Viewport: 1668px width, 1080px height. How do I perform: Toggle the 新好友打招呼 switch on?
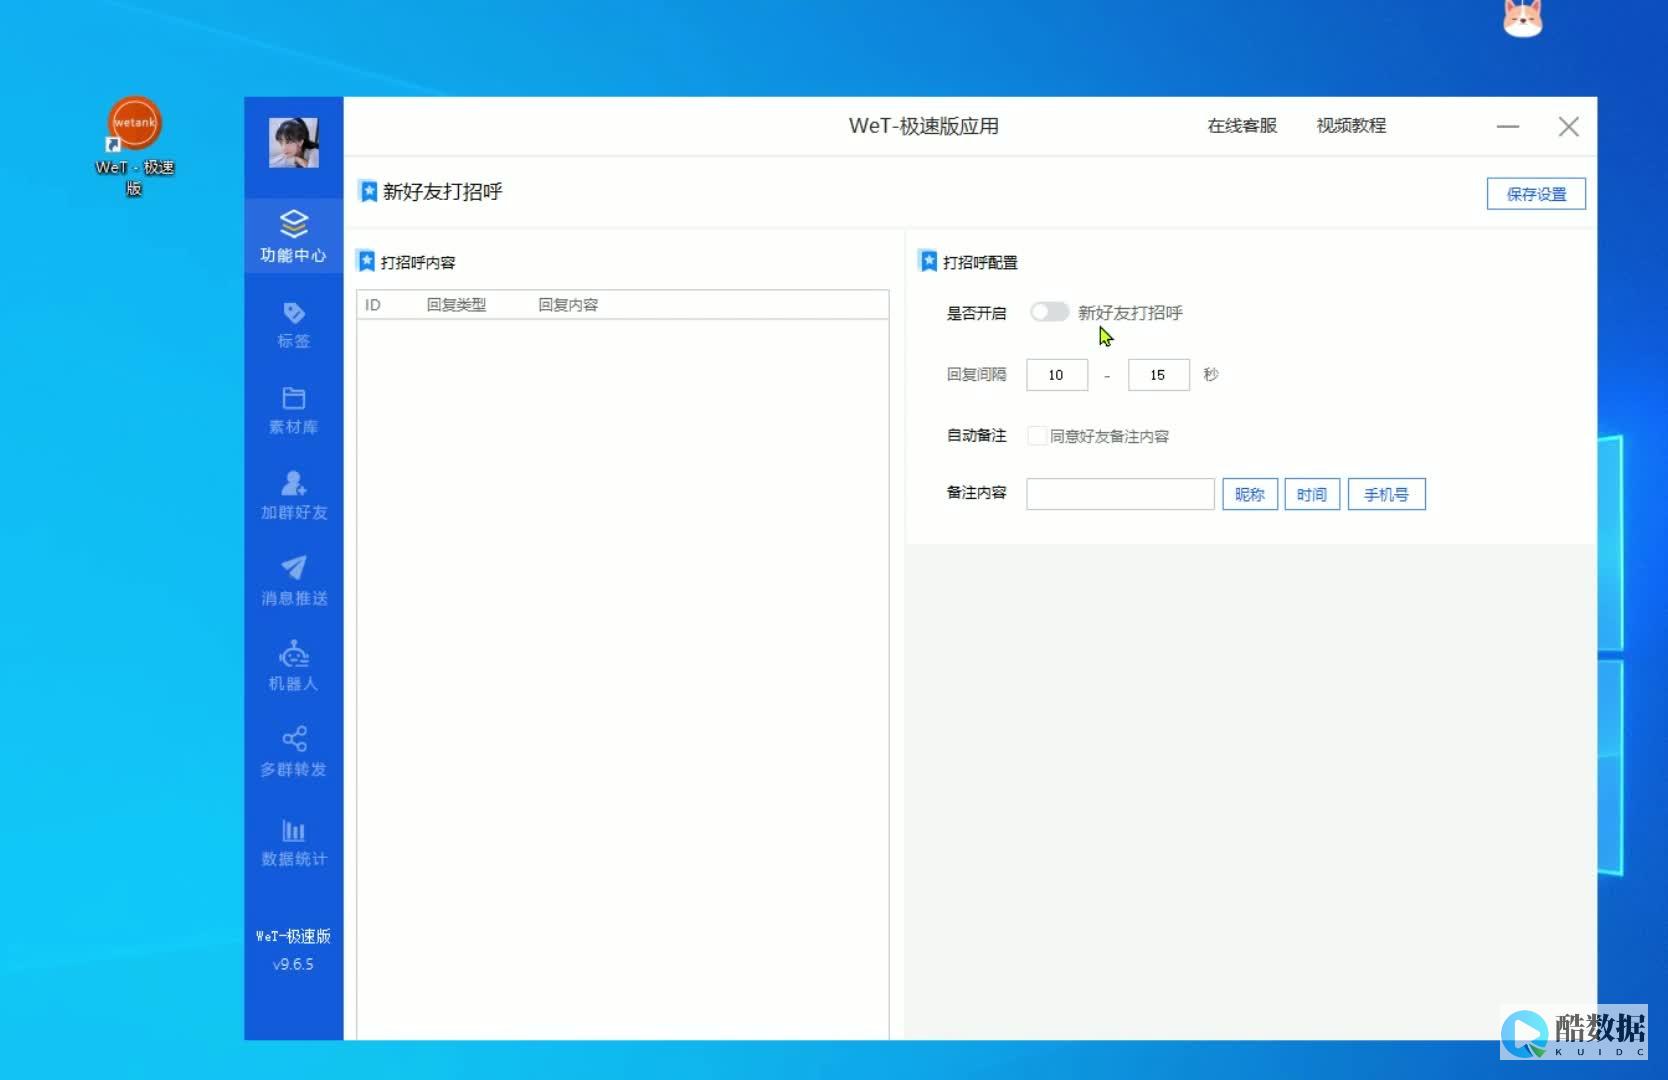[x=1049, y=312]
